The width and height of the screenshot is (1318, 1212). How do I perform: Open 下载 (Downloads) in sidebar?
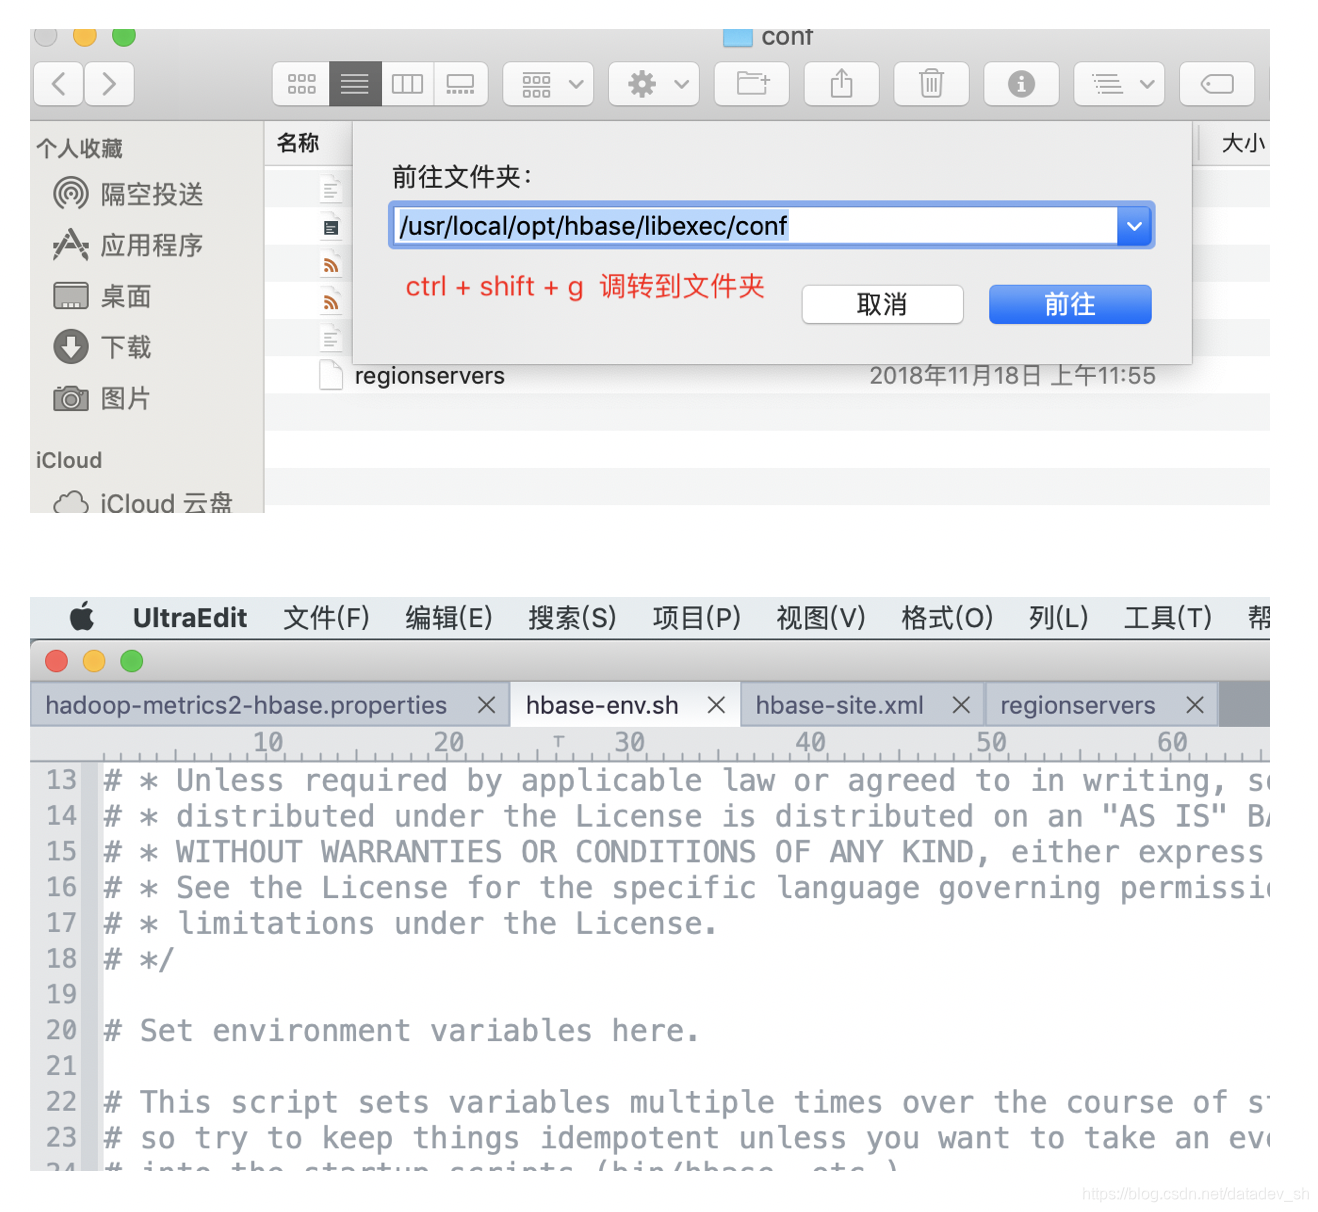tap(103, 347)
